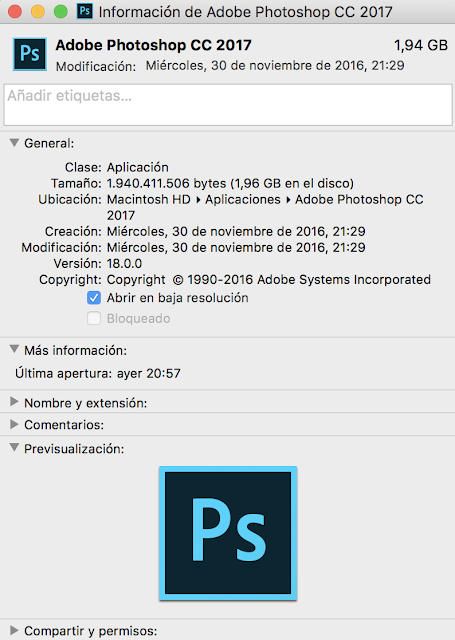
Task: Click the Adobe Photoshop CC 2017 name heading
Action: pyautogui.click(x=153, y=45)
